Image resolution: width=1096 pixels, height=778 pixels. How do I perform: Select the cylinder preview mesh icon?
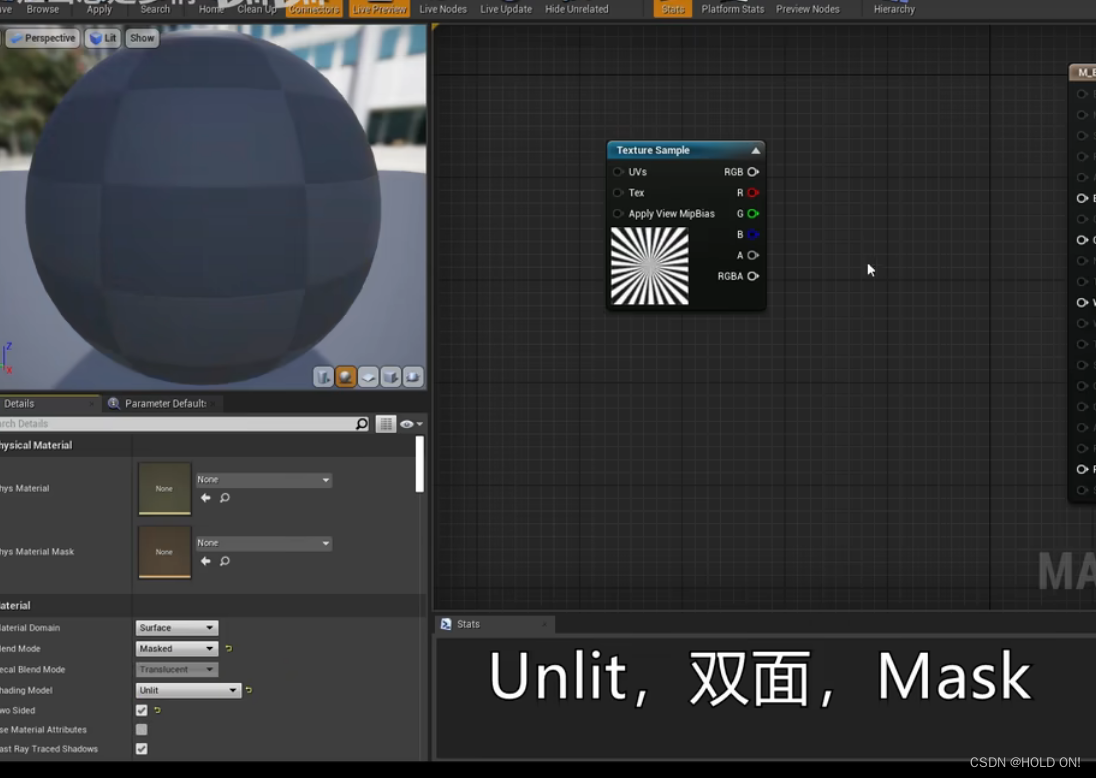tap(323, 377)
